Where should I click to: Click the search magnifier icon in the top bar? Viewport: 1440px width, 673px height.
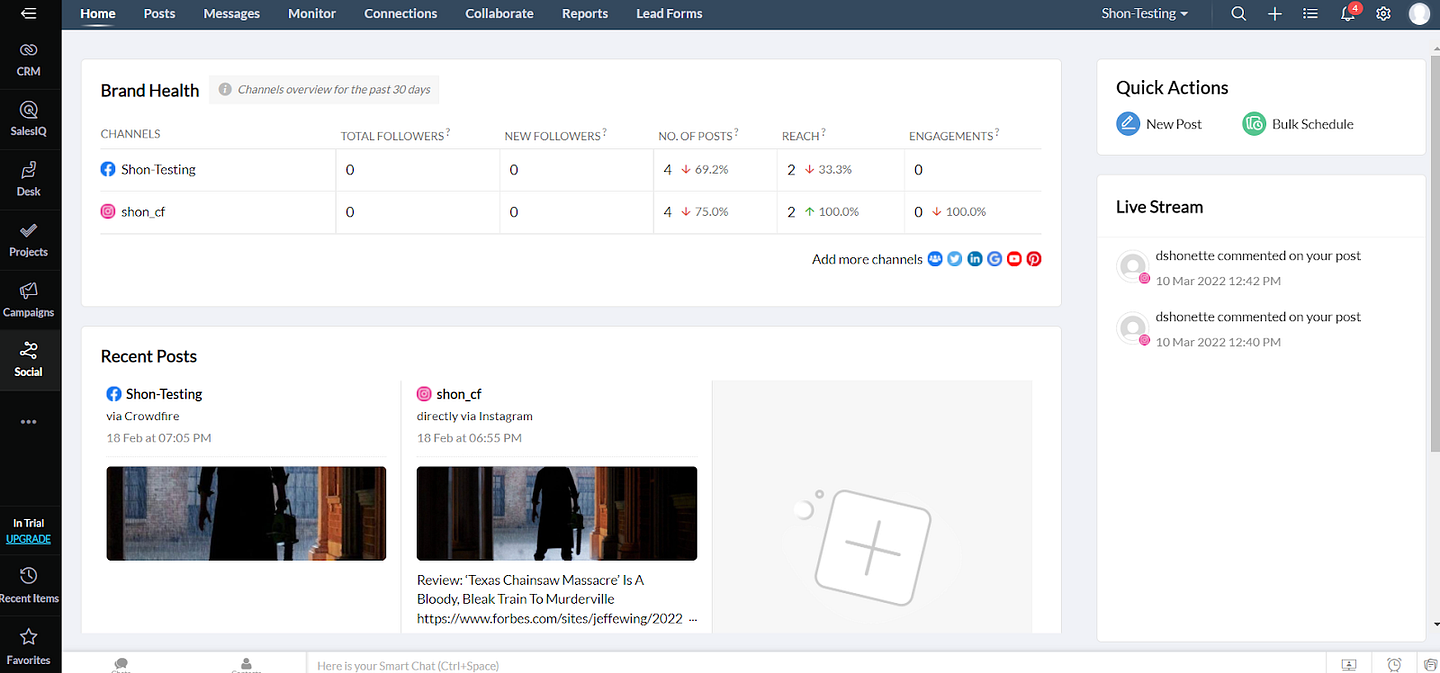1239,14
